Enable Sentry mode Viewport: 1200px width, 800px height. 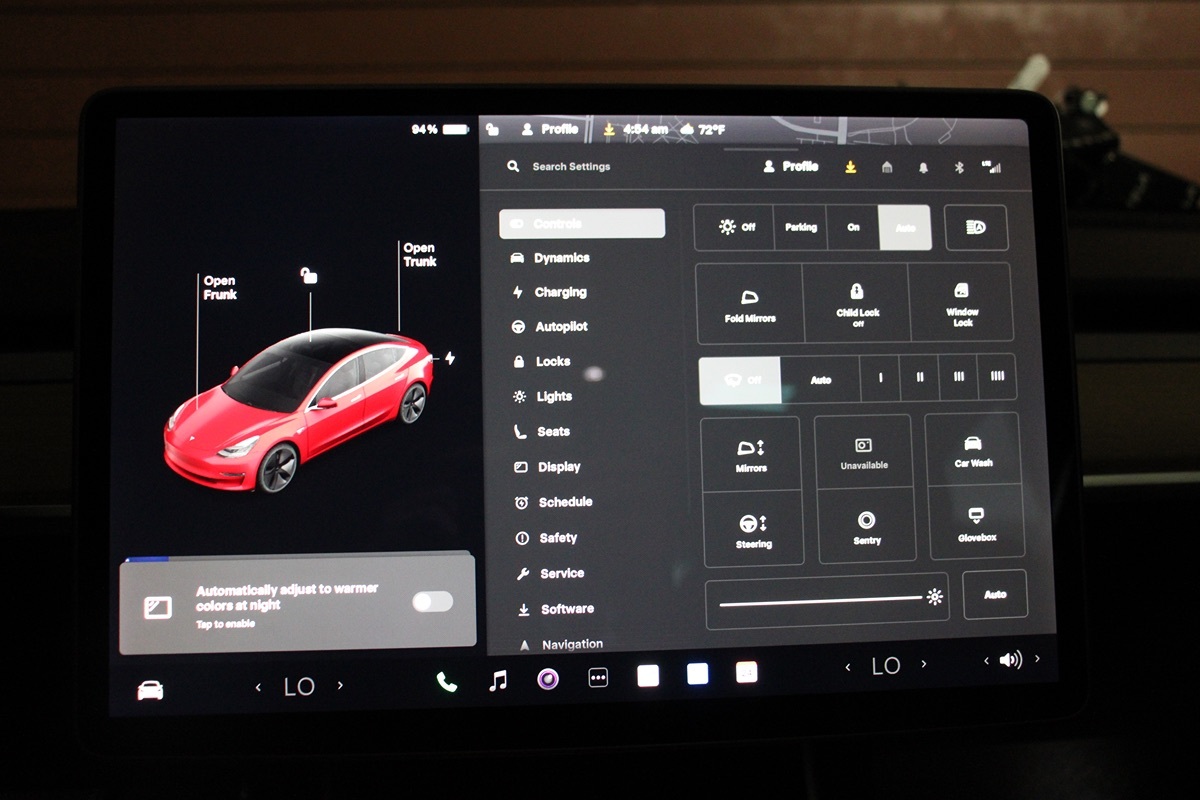(x=866, y=526)
